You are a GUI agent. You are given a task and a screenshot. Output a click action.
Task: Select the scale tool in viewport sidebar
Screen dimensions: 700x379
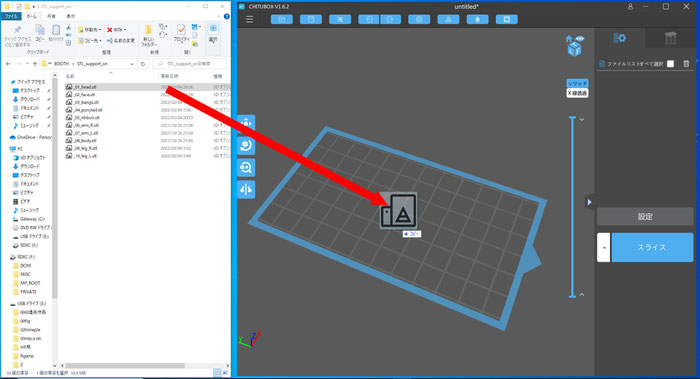[246, 168]
